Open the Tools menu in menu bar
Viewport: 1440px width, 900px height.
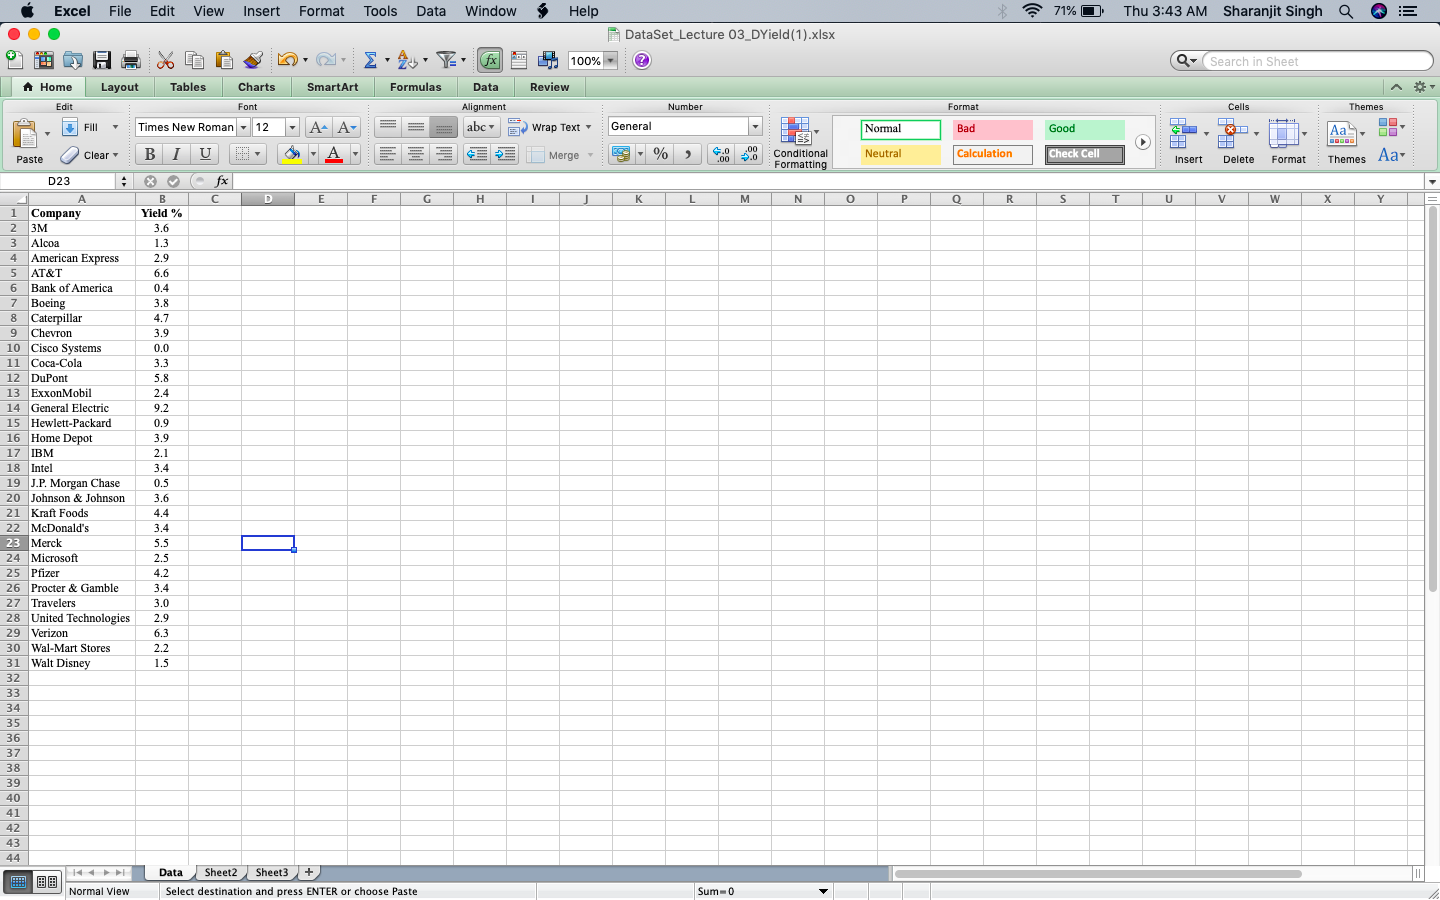[x=380, y=11]
